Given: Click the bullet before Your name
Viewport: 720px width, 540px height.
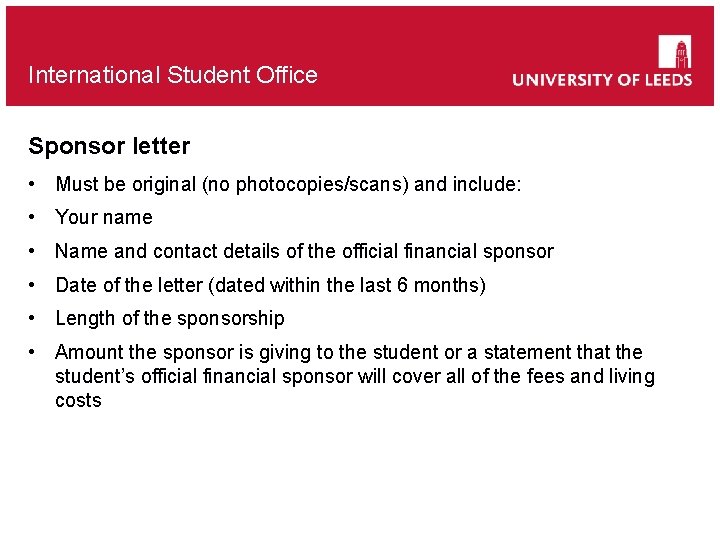Looking at the screenshot, I should [x=31, y=217].
